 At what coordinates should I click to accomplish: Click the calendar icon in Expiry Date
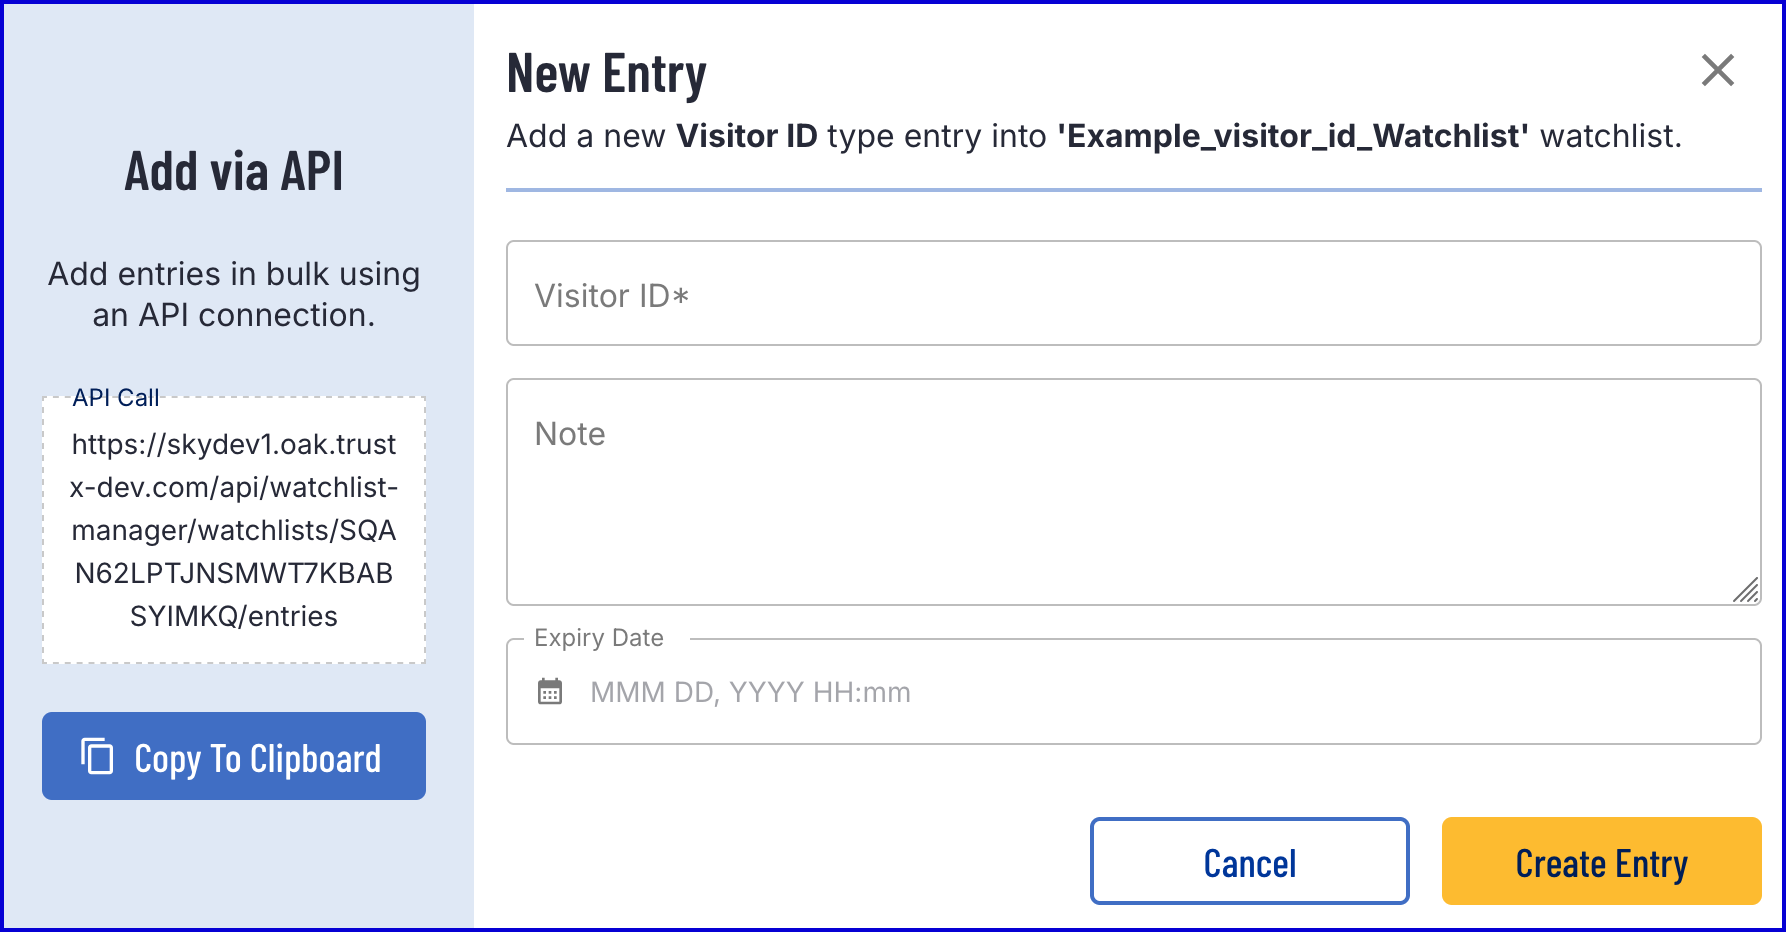pyautogui.click(x=550, y=691)
